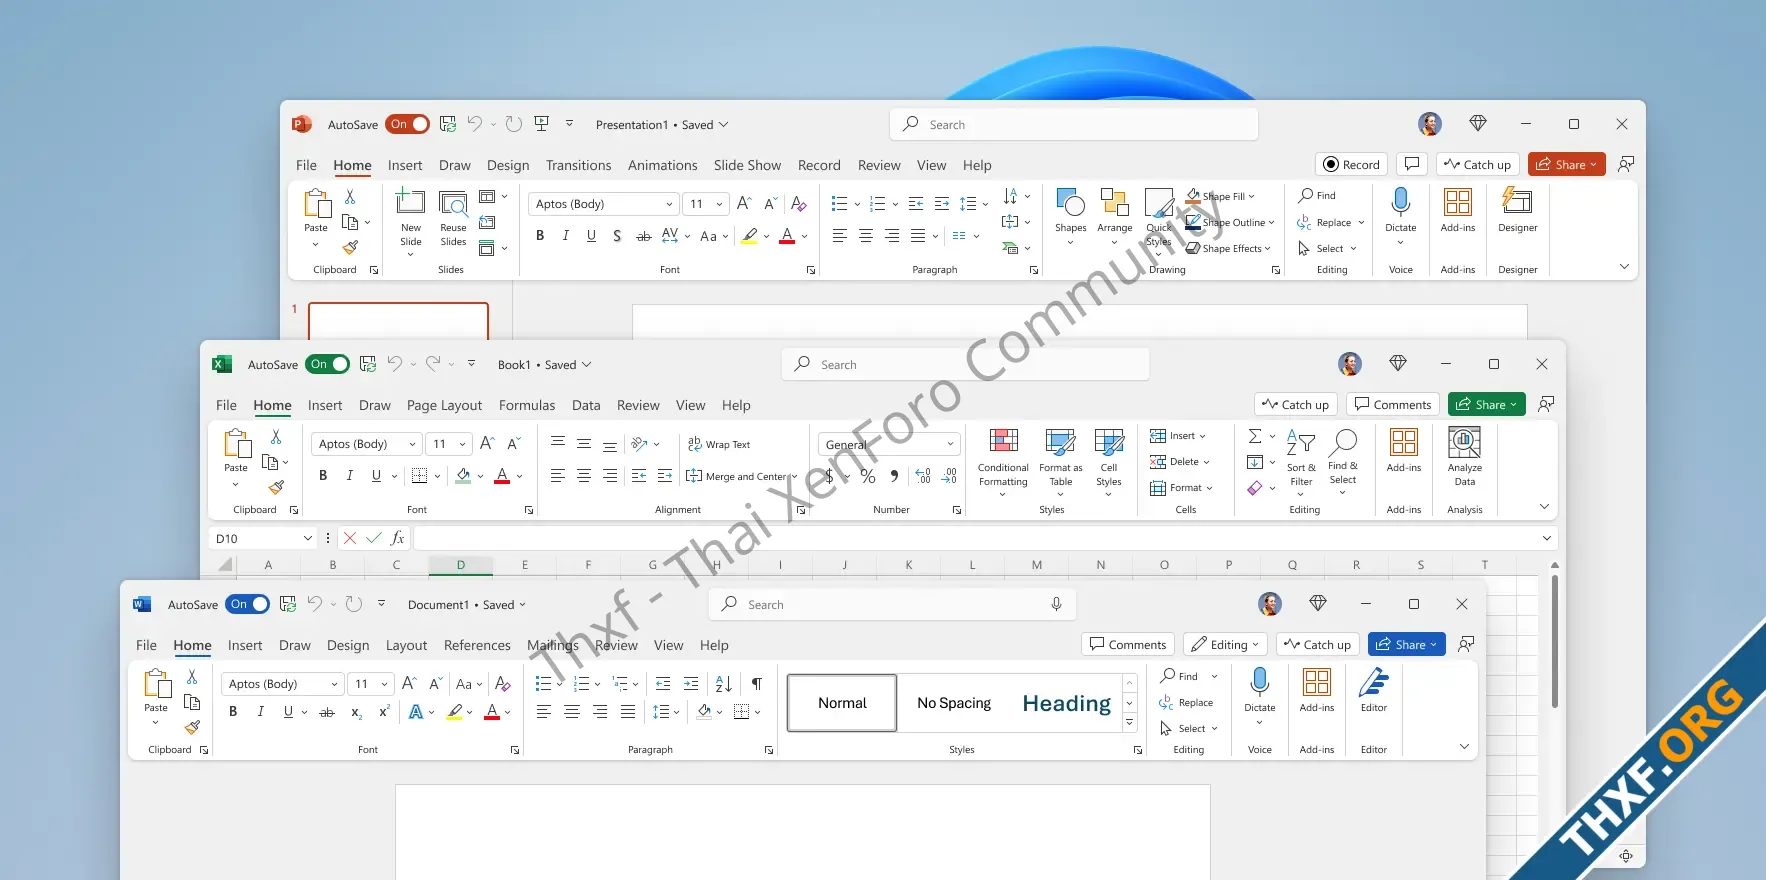
Task: Open PowerPoint font name dropdown
Action: (x=669, y=204)
